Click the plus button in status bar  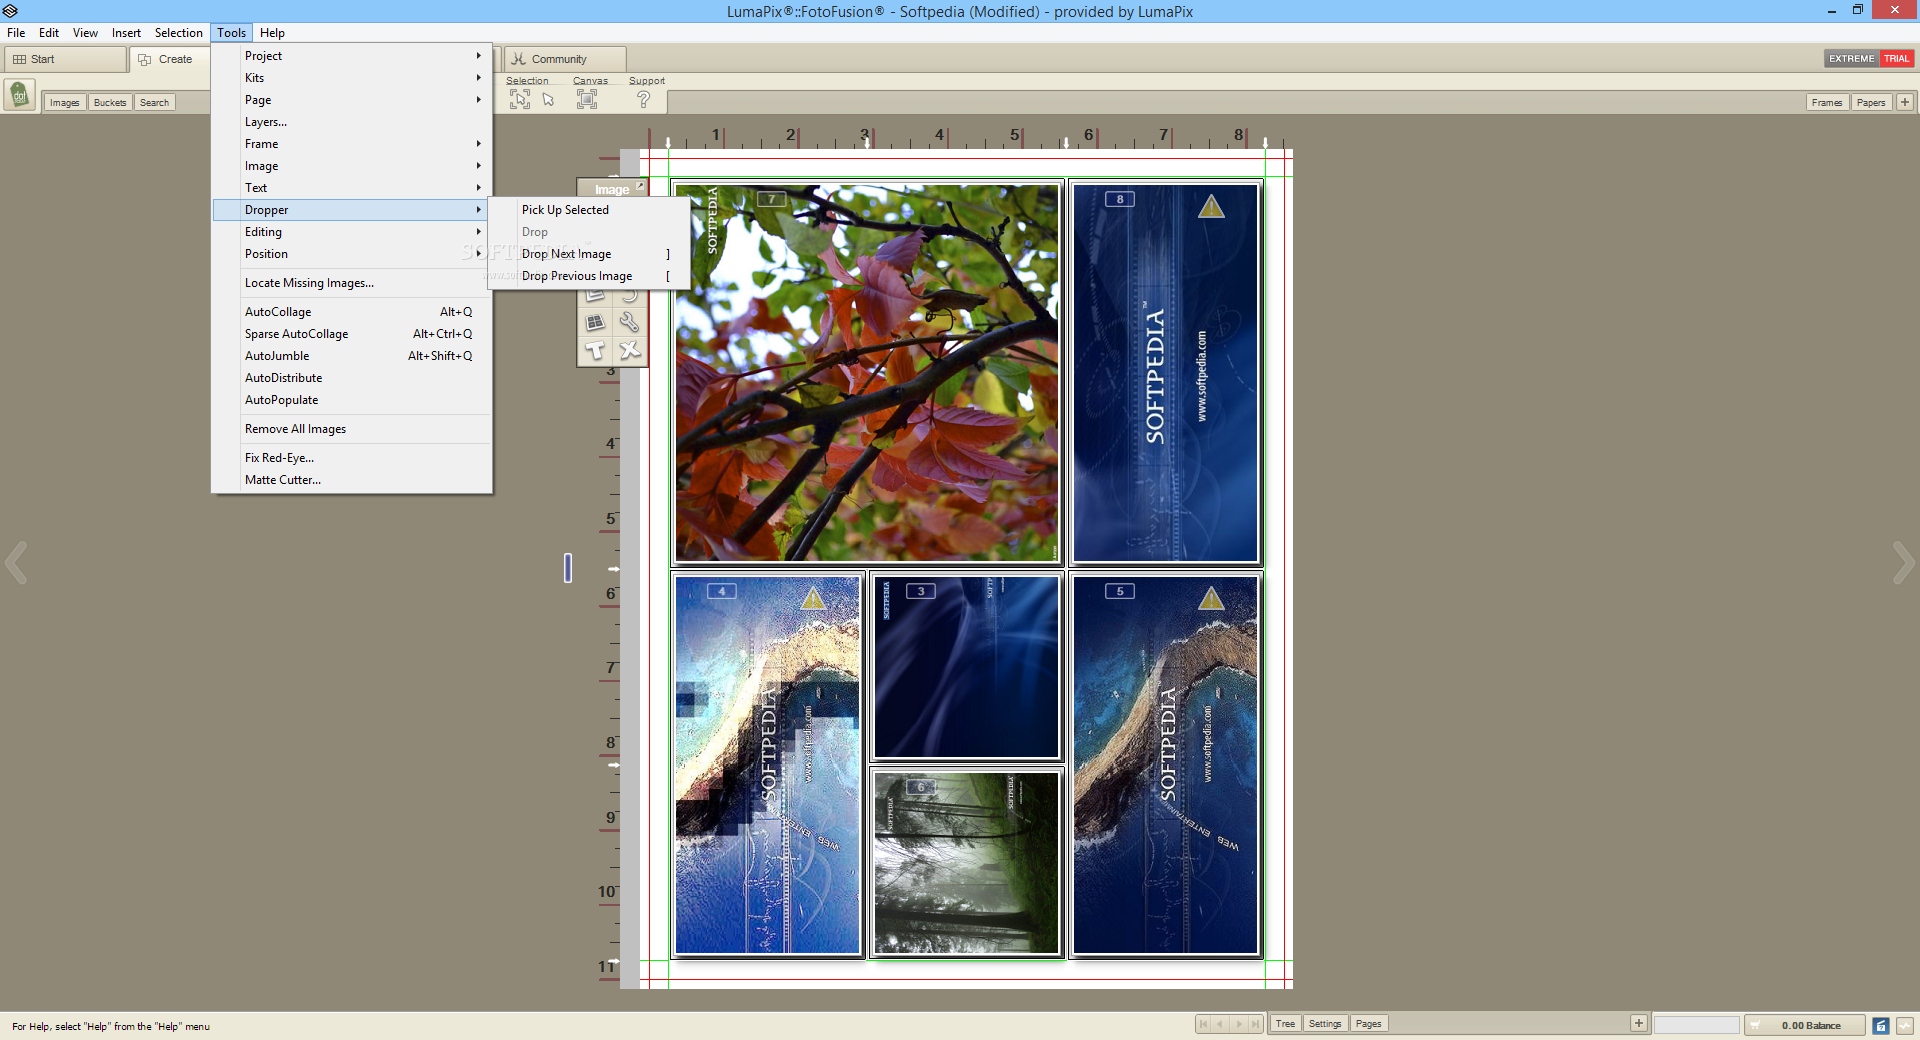pyautogui.click(x=1638, y=1023)
